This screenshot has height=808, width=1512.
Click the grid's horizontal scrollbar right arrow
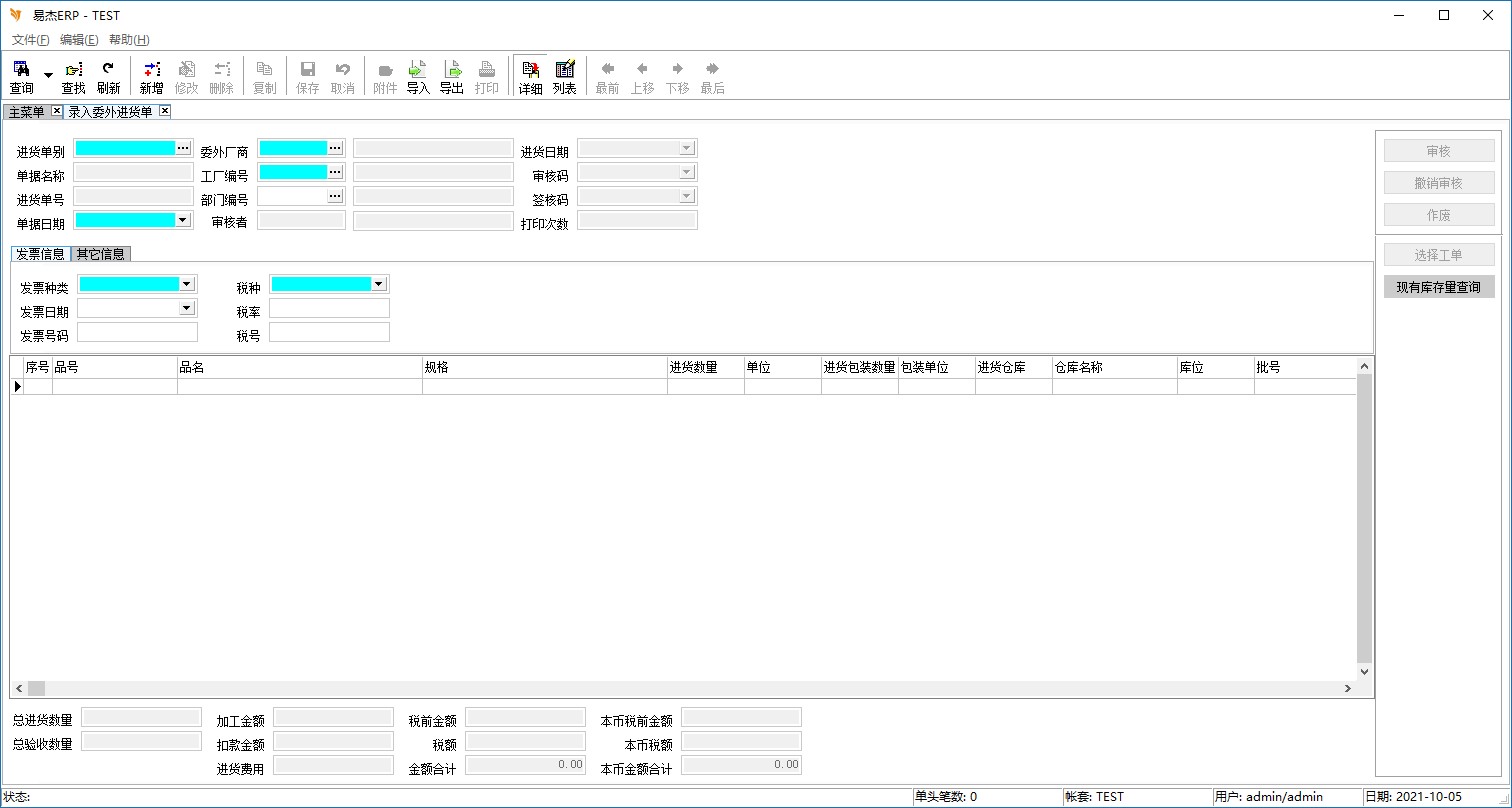click(1347, 689)
